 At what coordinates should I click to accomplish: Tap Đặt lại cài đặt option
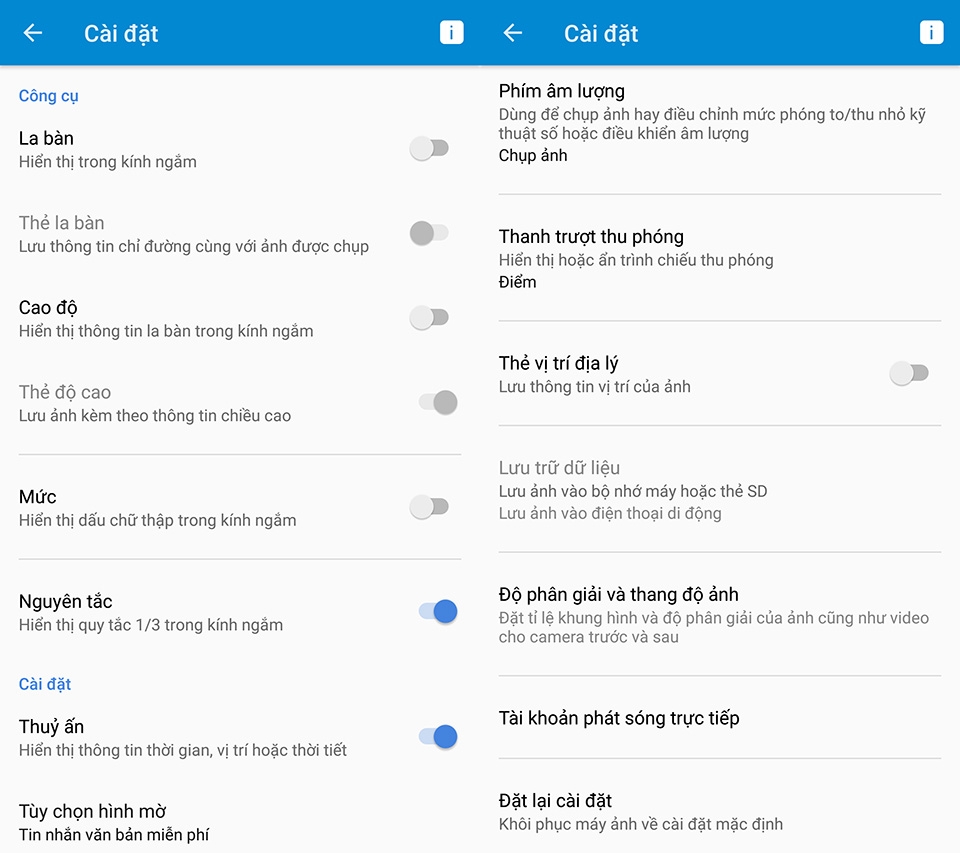coord(719,811)
